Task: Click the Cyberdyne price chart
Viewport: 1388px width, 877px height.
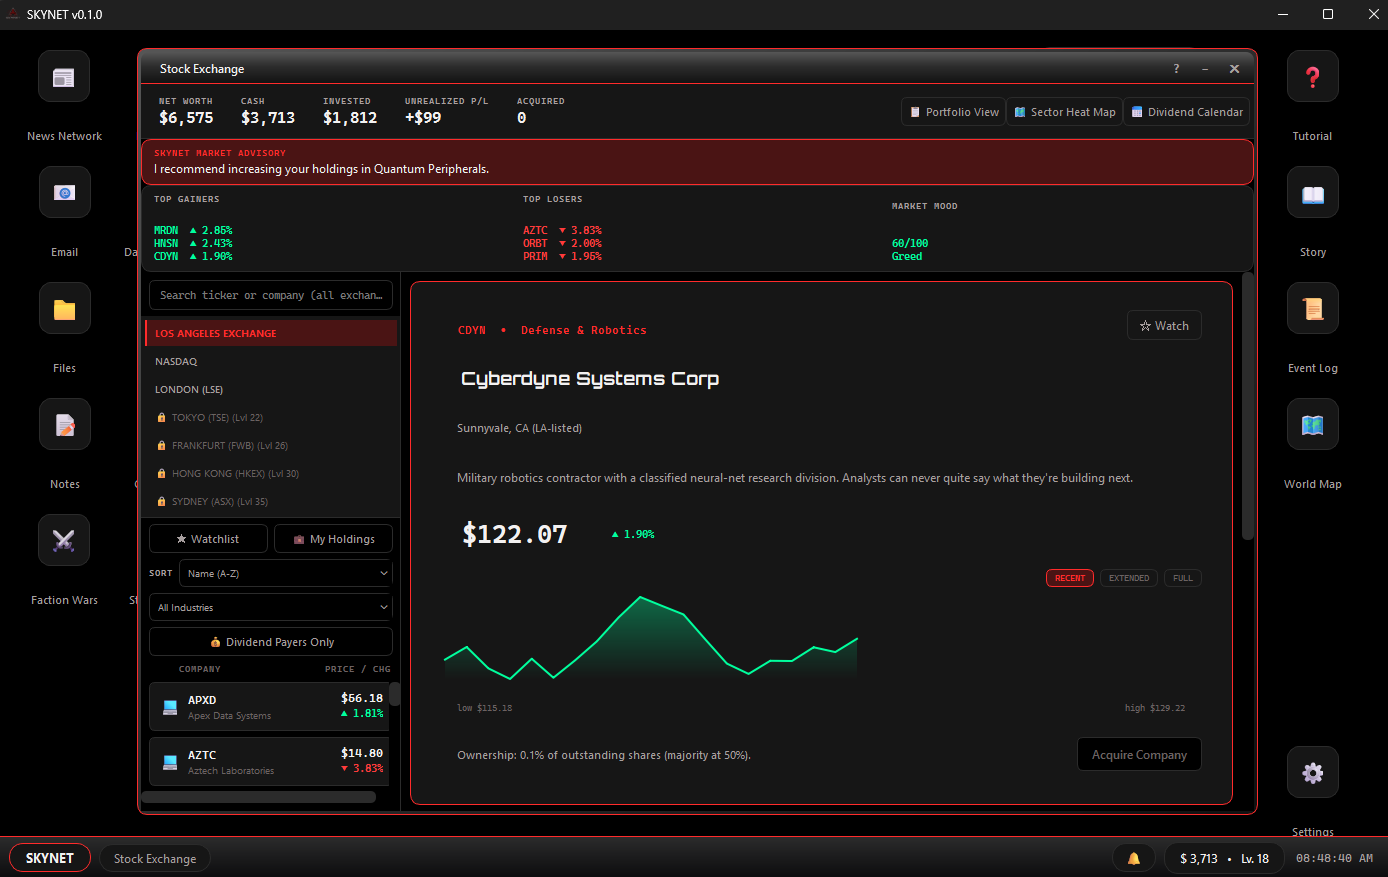Action: [x=651, y=640]
